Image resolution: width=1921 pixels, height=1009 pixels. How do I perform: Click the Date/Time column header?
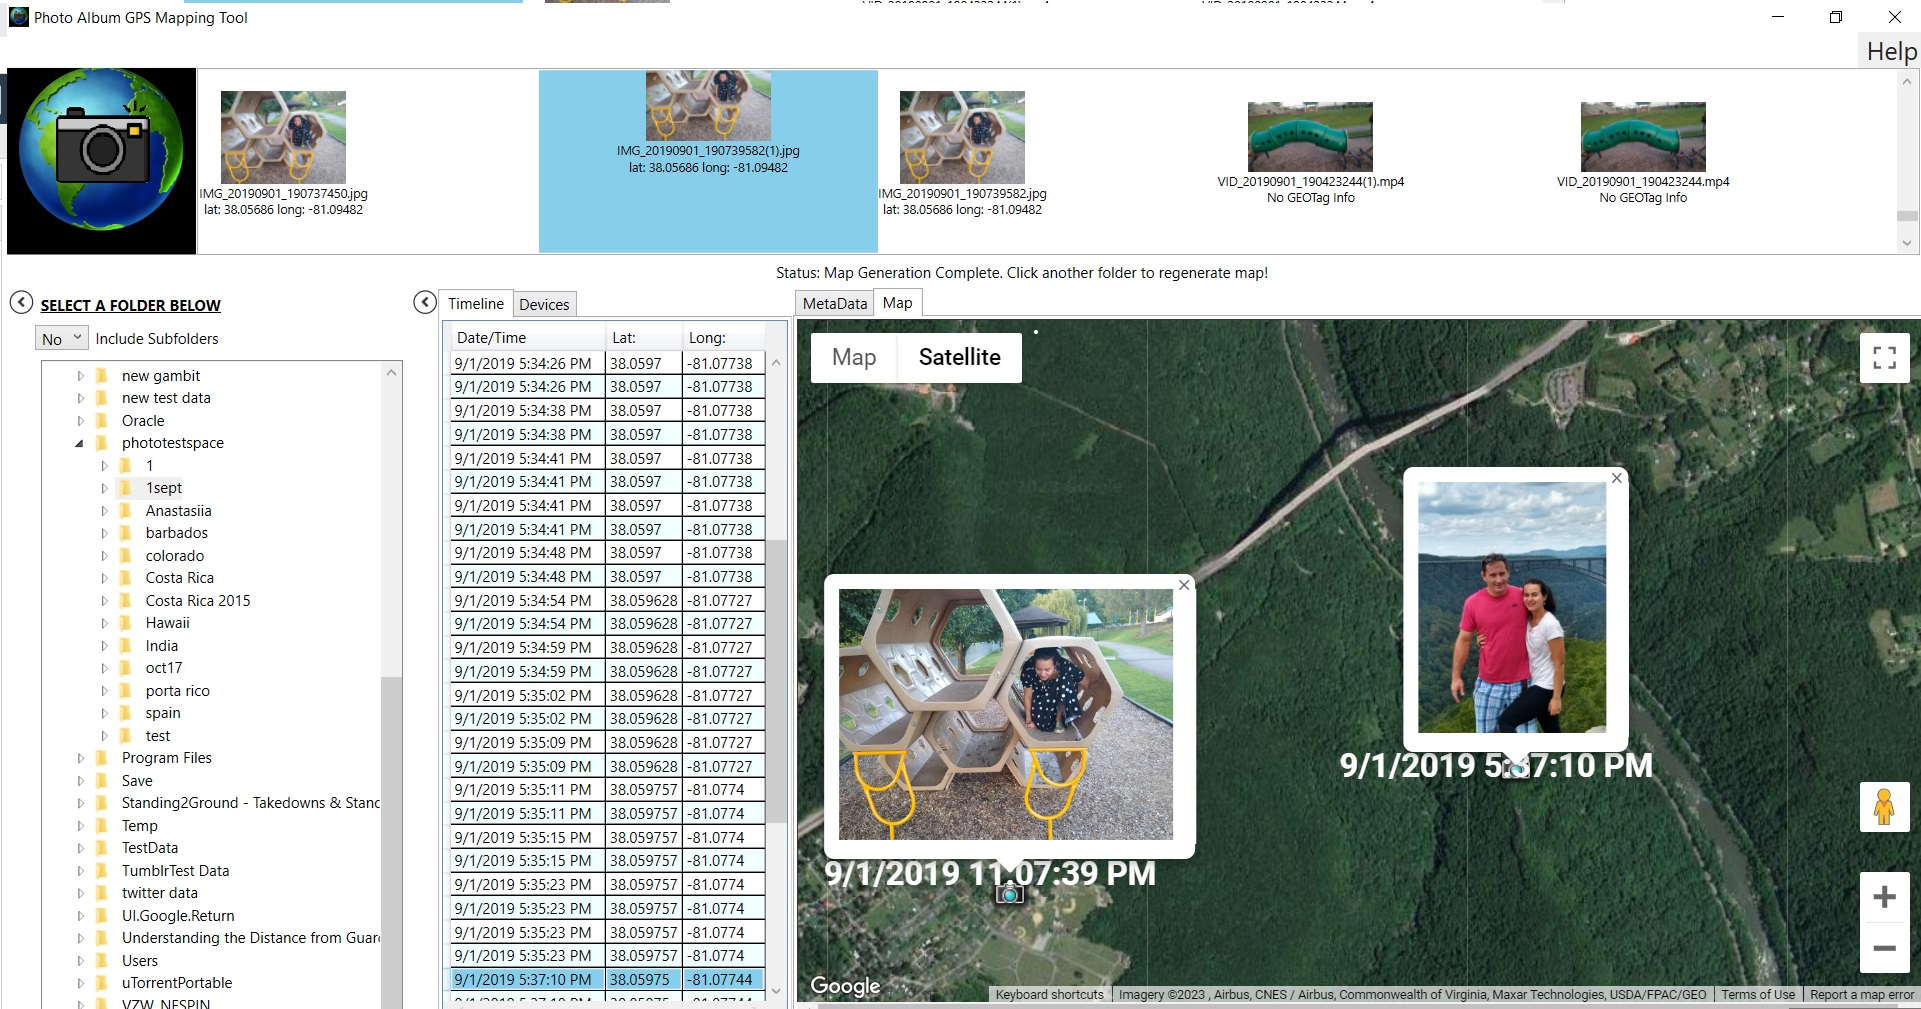point(526,338)
